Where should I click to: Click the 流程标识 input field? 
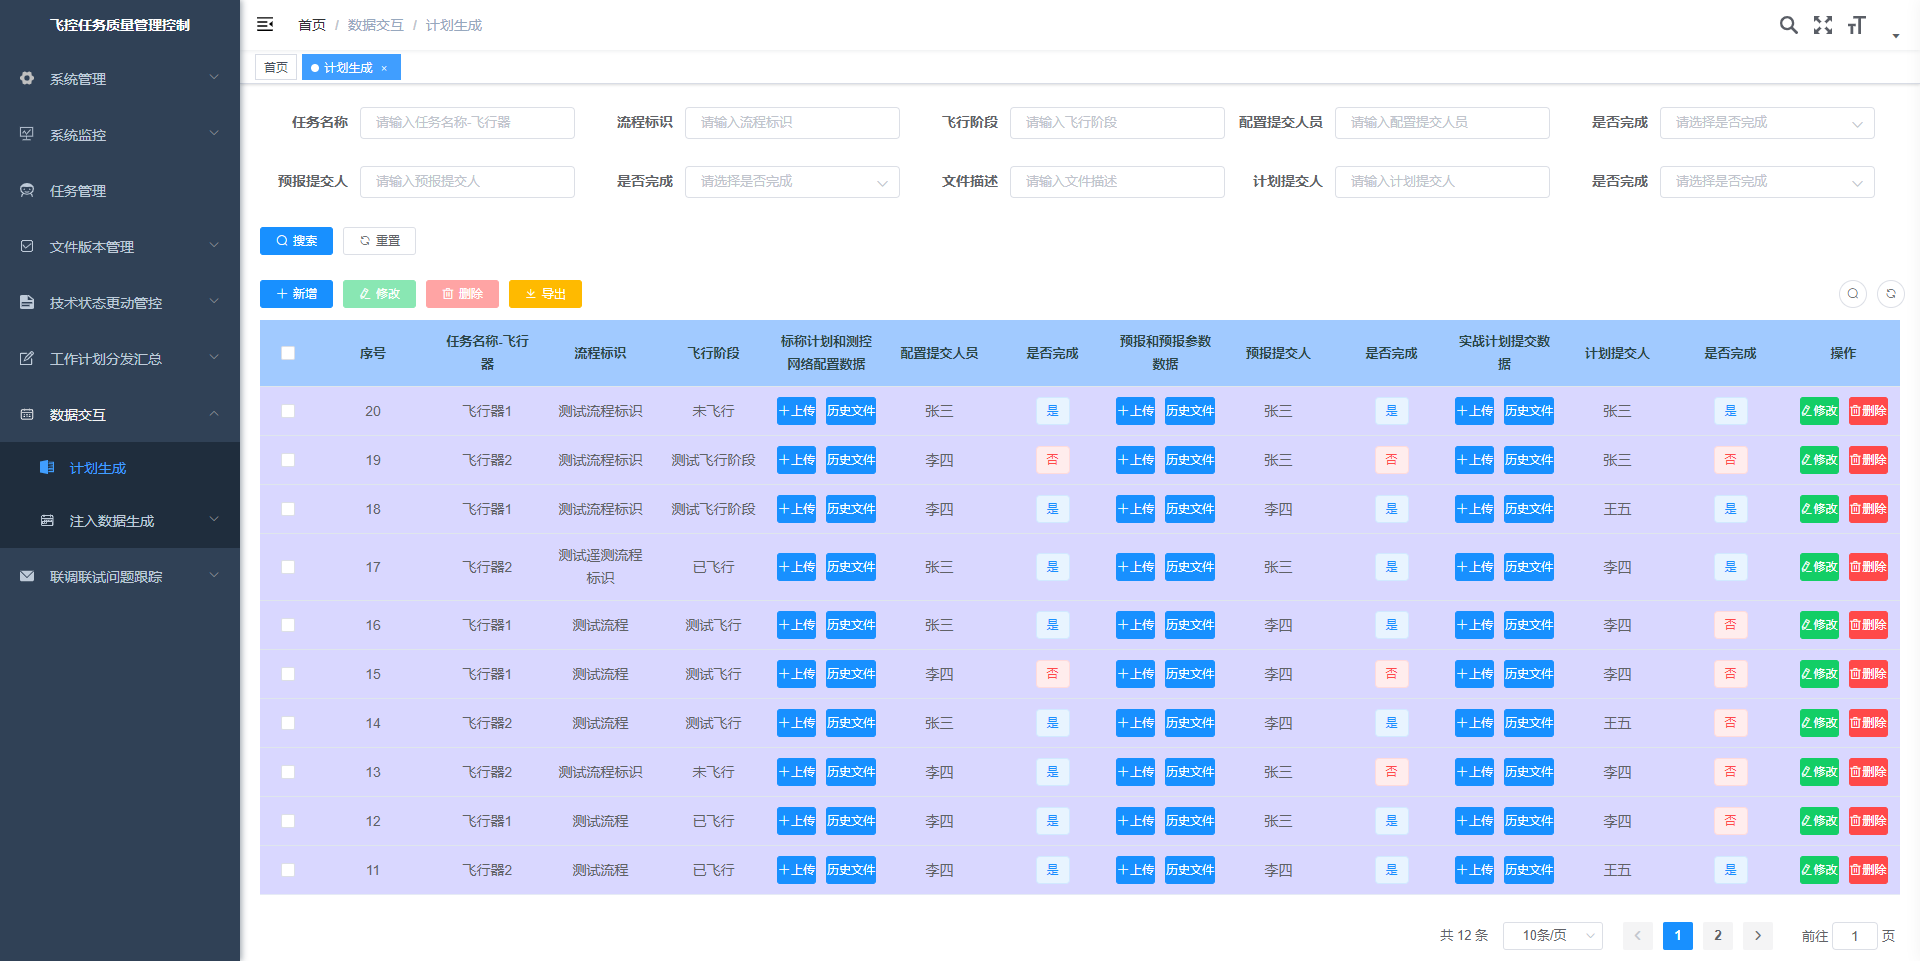click(792, 123)
